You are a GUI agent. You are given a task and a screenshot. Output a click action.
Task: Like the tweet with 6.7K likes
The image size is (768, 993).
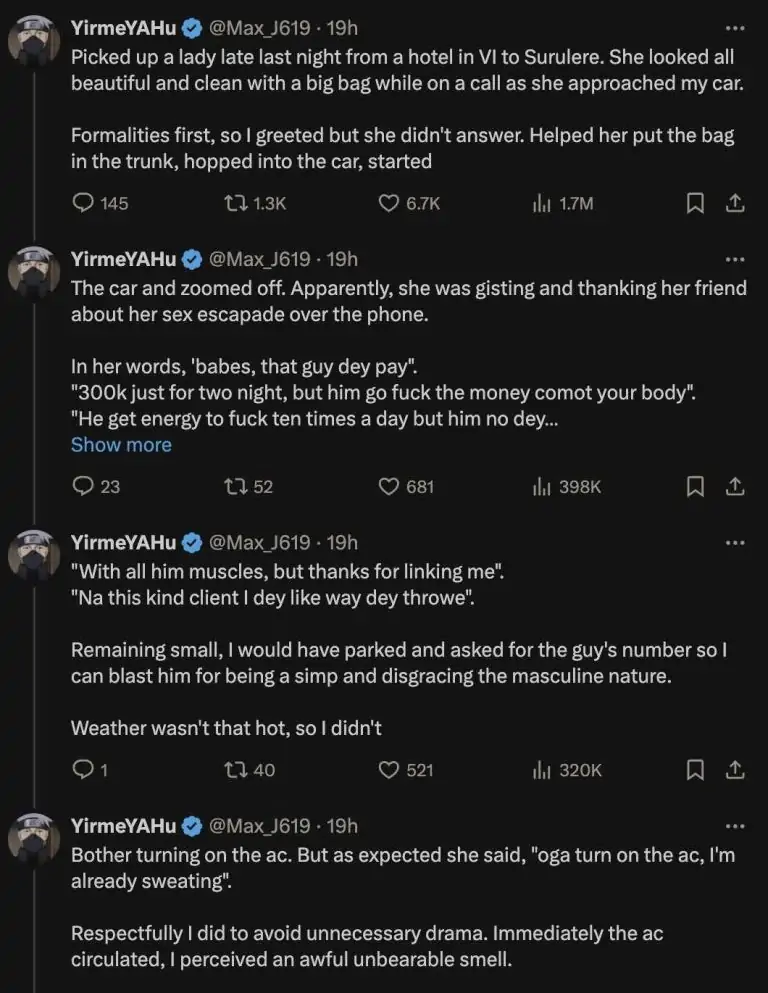pos(389,203)
